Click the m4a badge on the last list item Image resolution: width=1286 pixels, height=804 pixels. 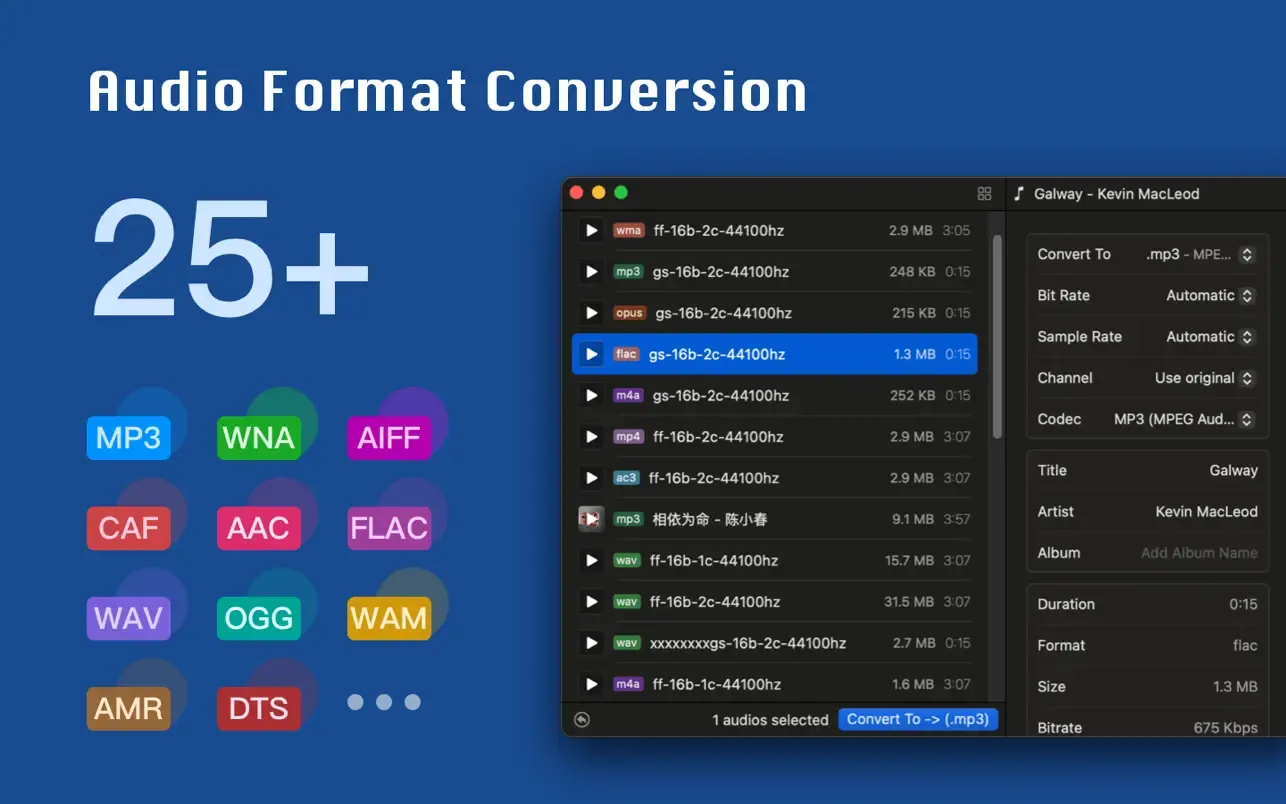click(627, 684)
